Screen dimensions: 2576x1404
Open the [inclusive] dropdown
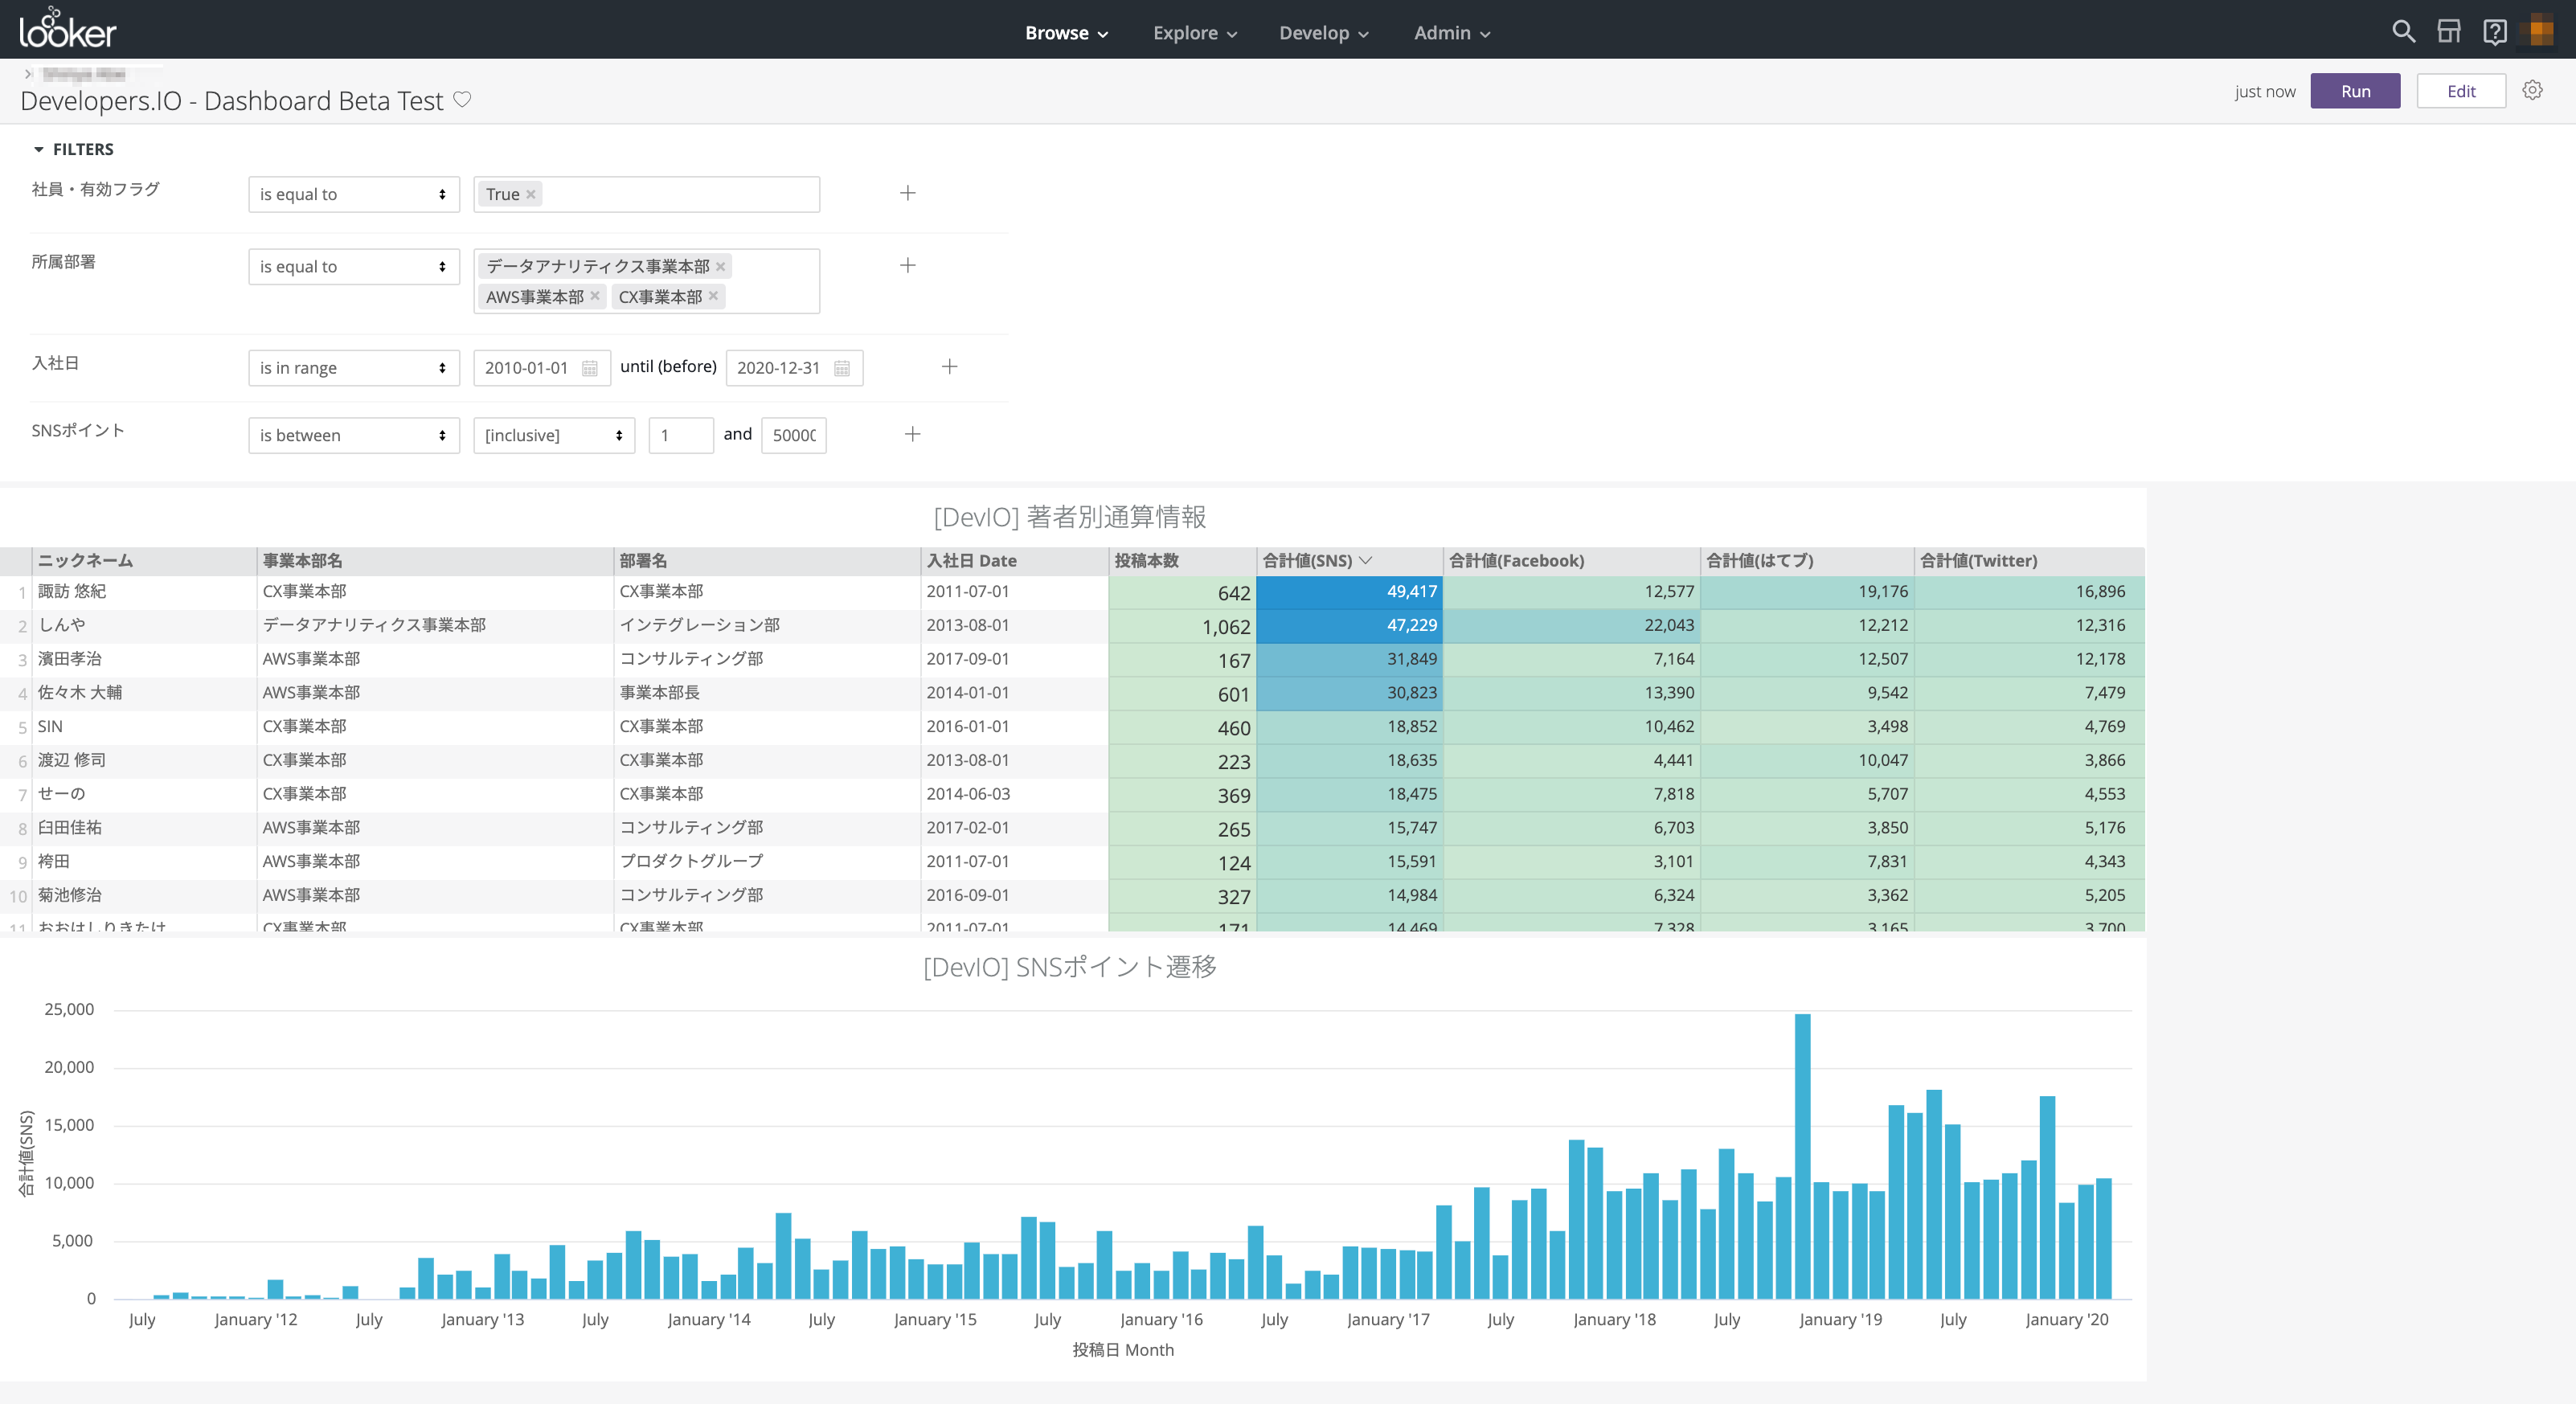click(x=553, y=435)
